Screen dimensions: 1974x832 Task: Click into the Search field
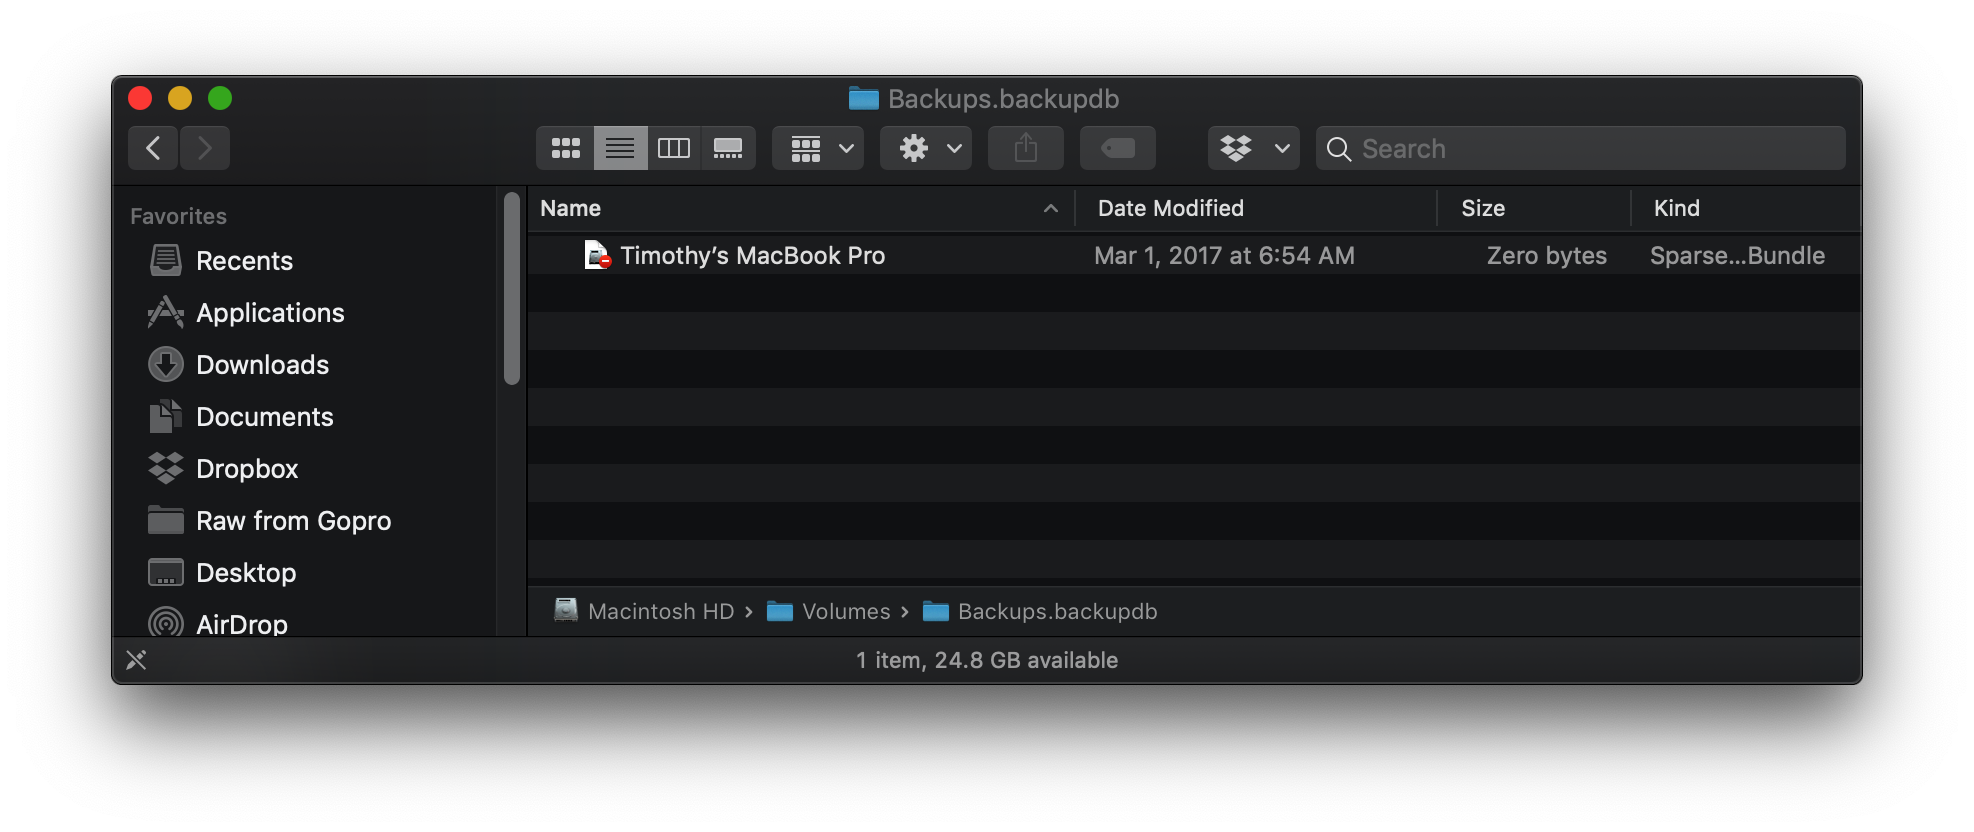[1581, 148]
